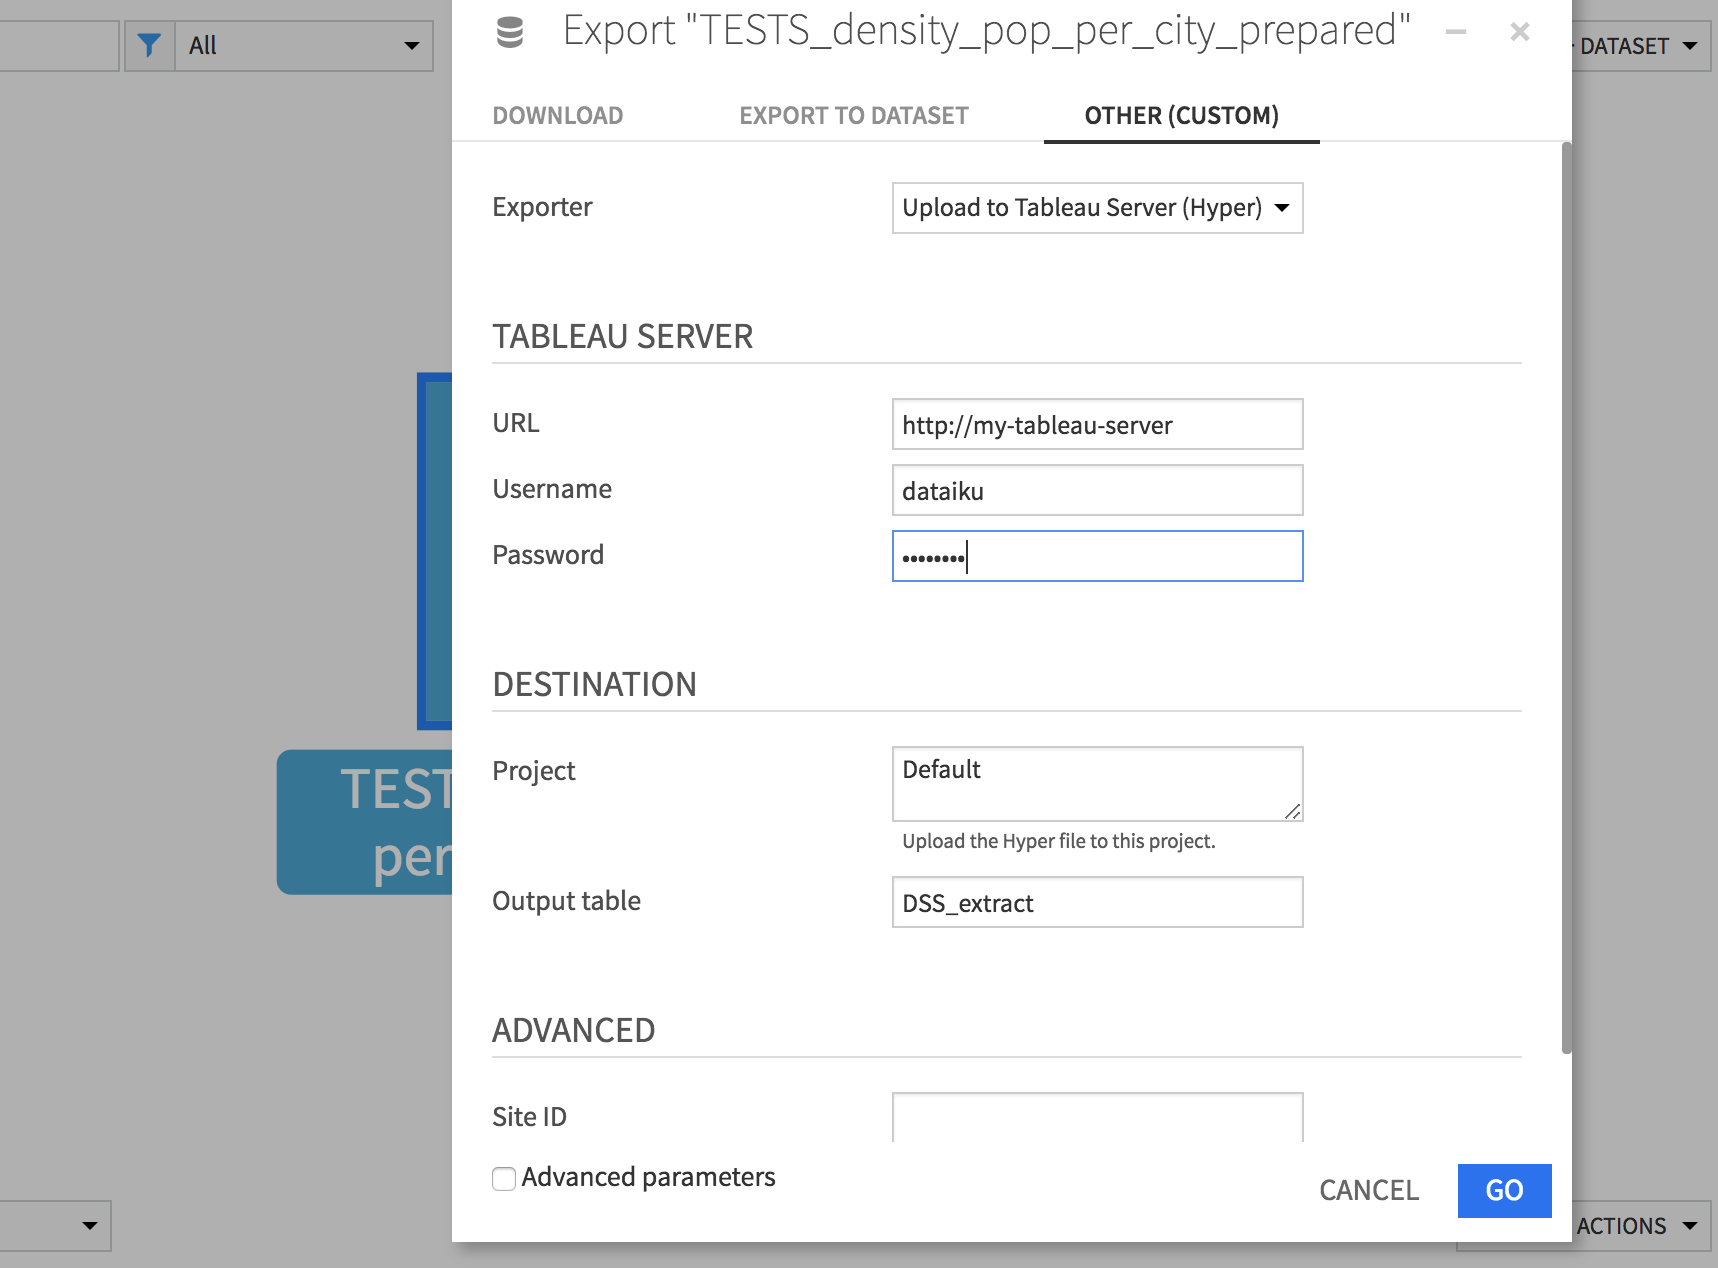
Task: Click the Project textarea resize handle
Action: (1293, 812)
